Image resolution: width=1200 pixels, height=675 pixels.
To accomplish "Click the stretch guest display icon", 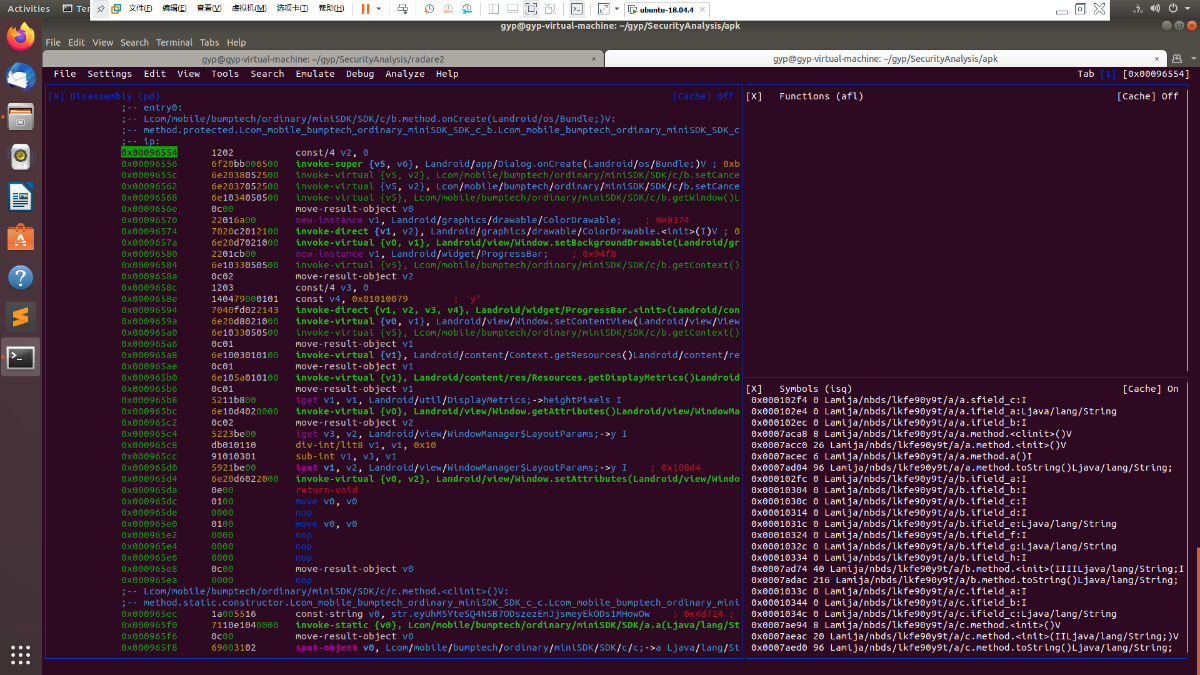I will pyautogui.click(x=603, y=8).
